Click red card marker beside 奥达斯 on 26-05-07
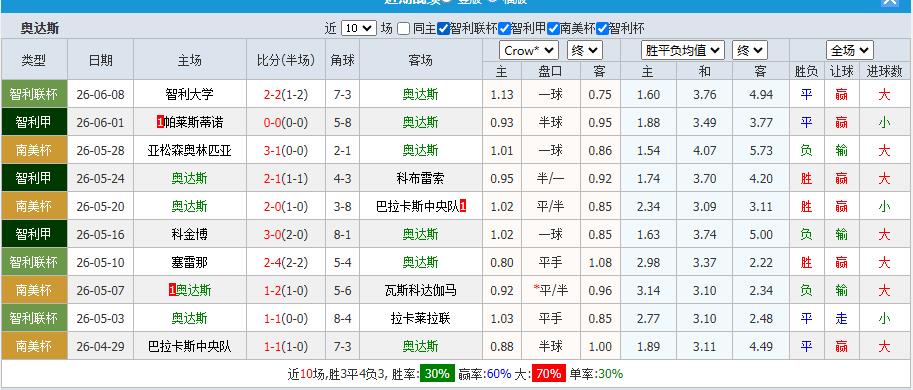The height and width of the screenshot is (390, 913). [x=172, y=290]
